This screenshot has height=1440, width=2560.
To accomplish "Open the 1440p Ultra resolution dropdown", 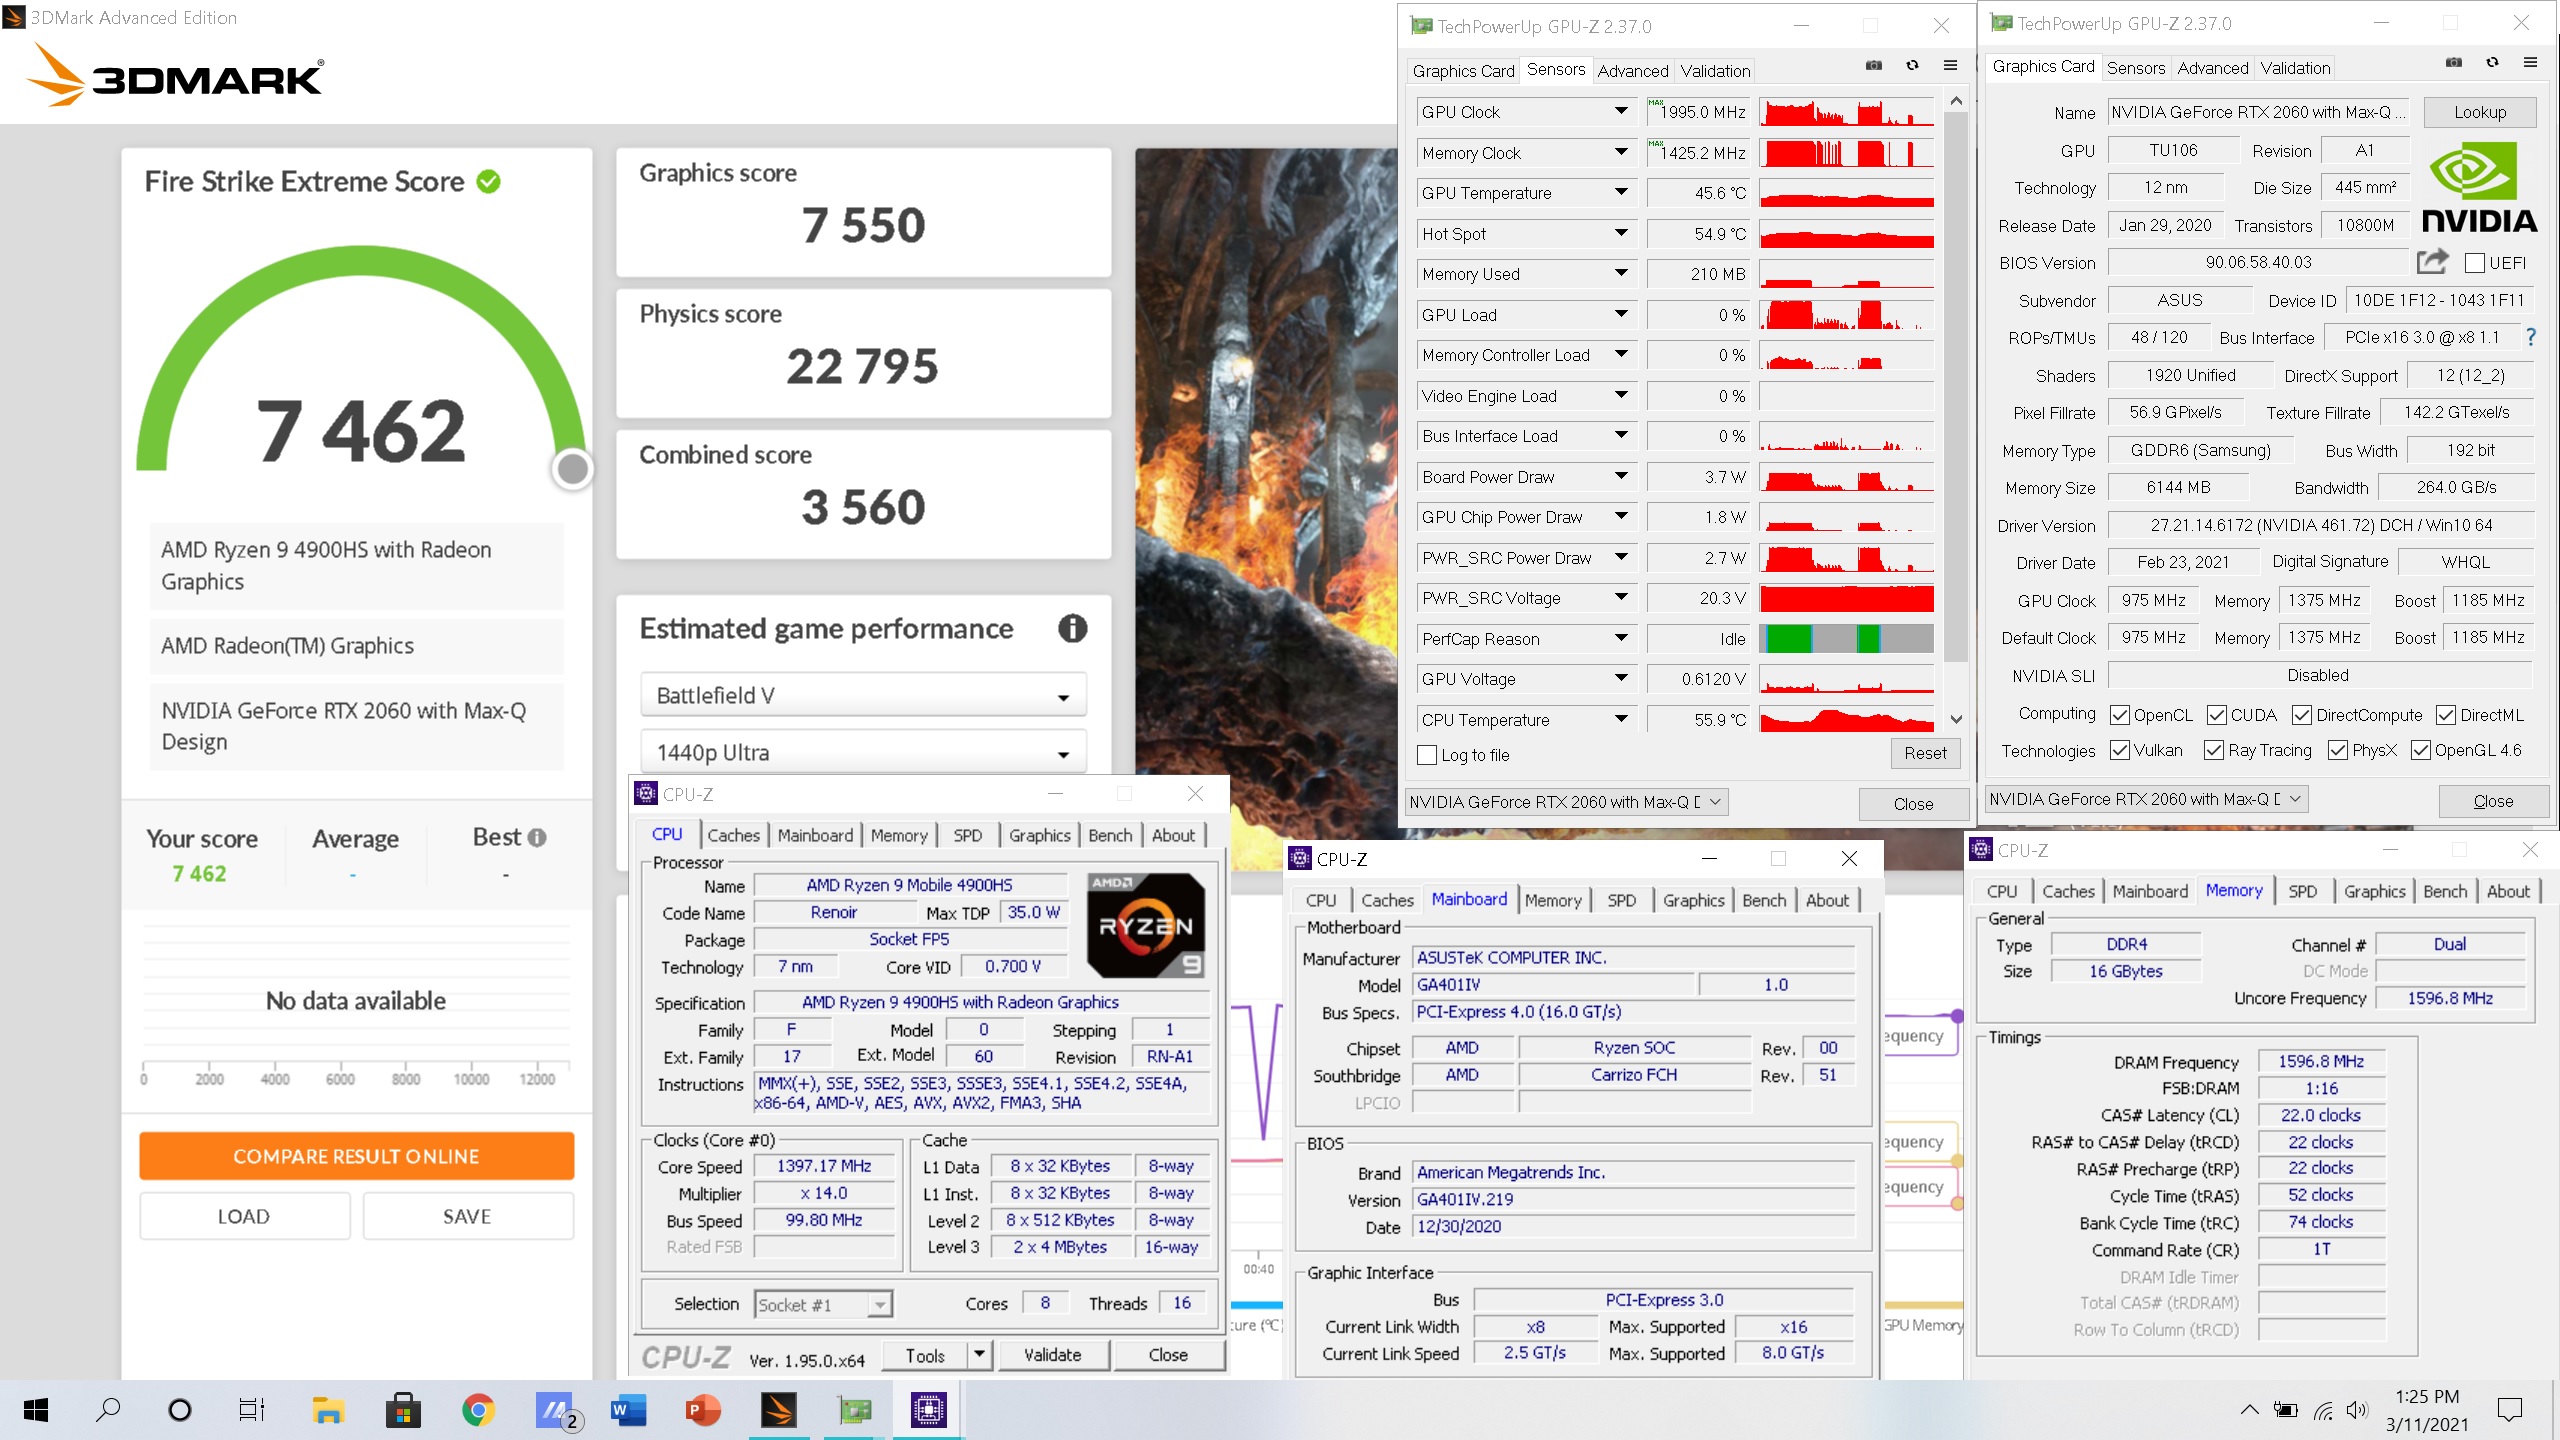I will [863, 753].
